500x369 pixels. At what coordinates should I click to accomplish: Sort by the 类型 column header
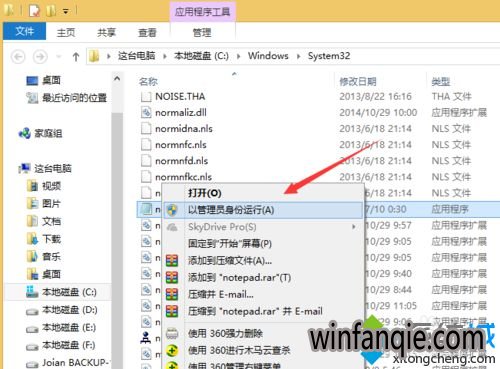click(441, 81)
